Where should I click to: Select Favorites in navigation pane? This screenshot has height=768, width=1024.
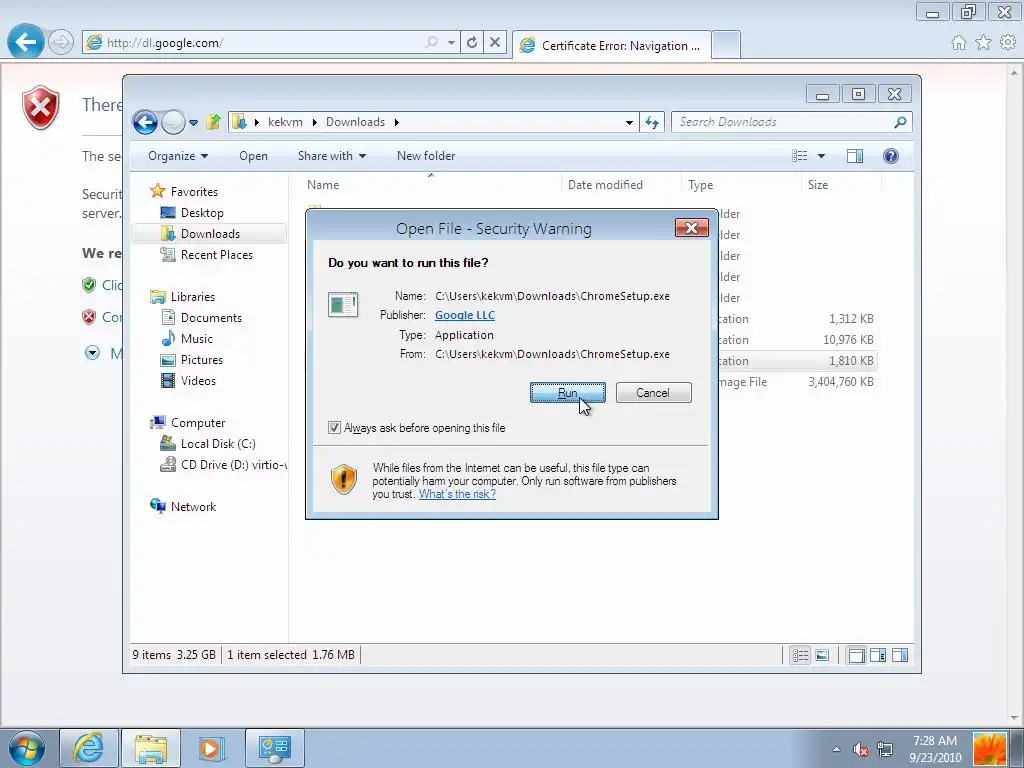pos(194,192)
